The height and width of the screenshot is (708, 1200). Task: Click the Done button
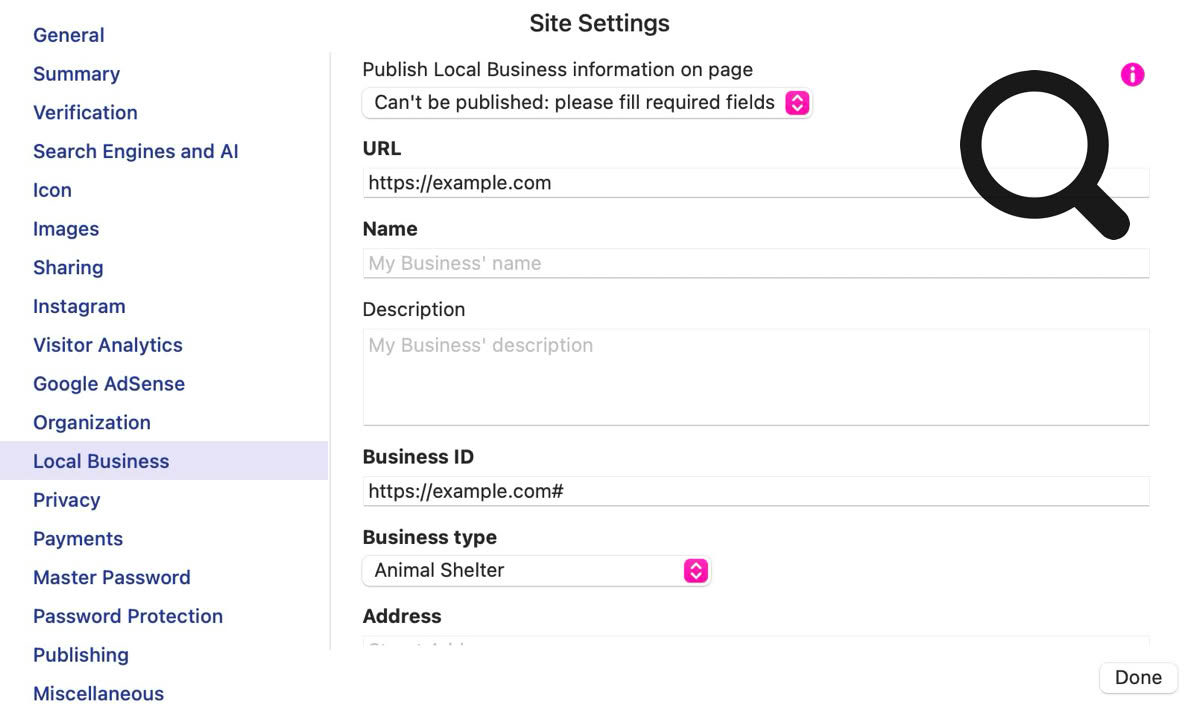1138,678
